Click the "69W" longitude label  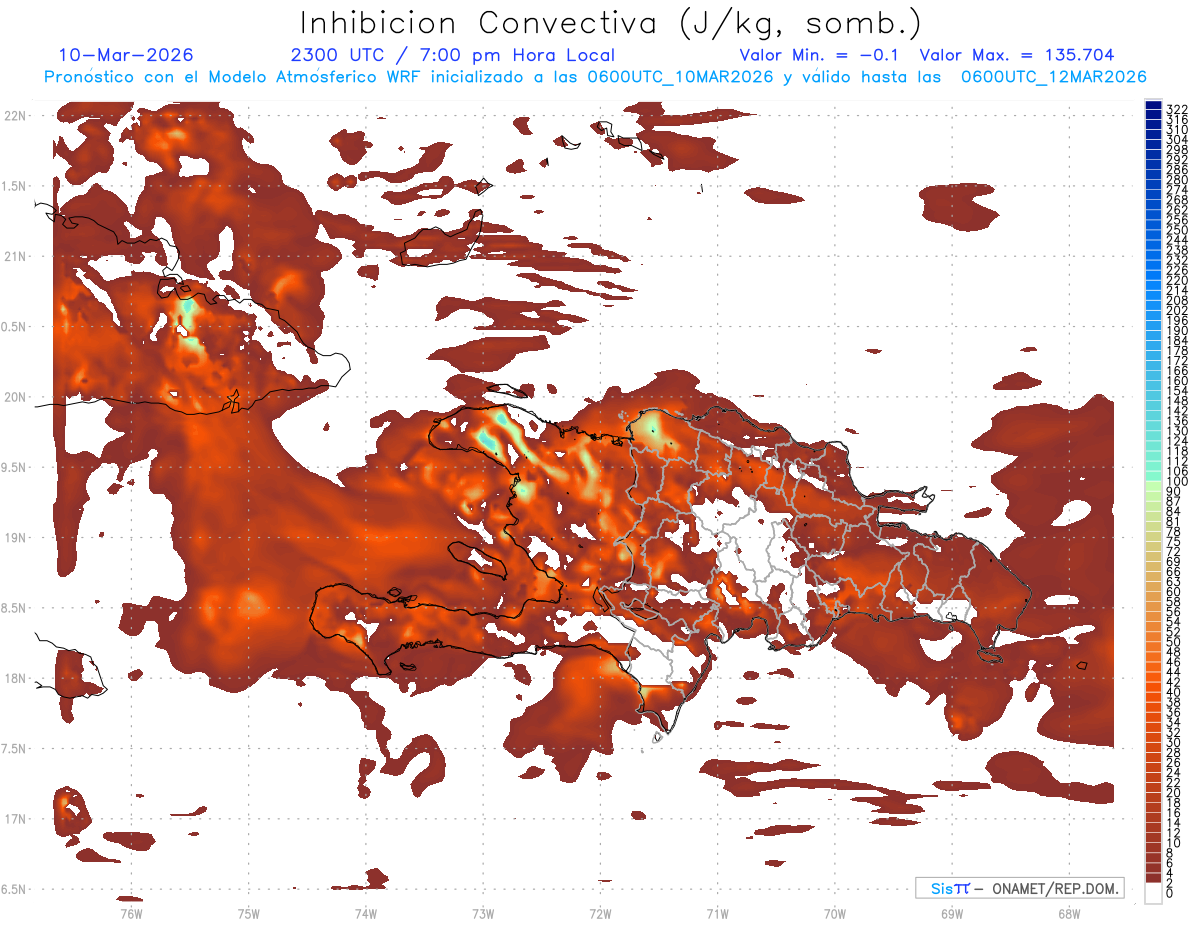[x=952, y=913]
